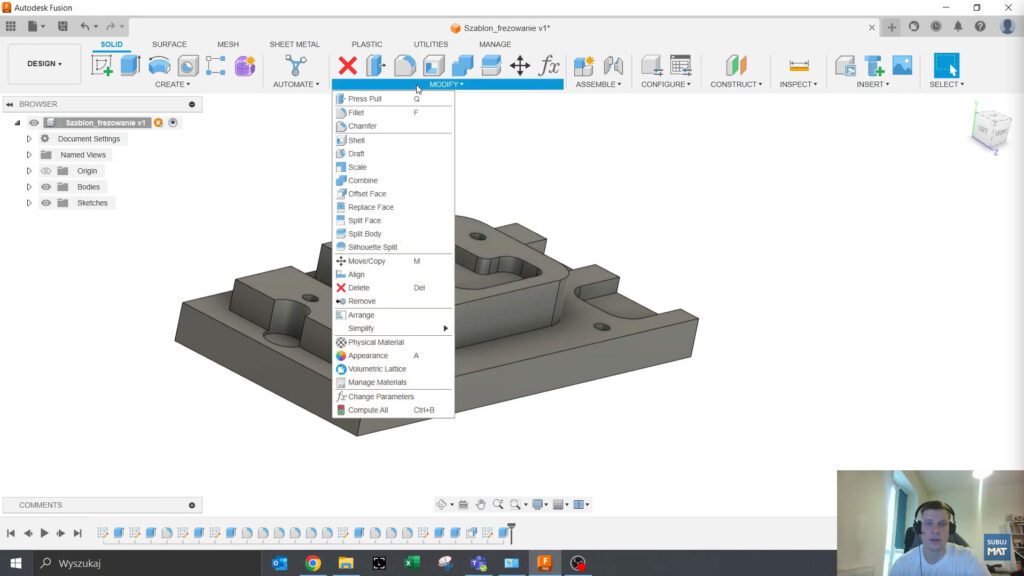Hide the Bodies folder with its eye toggle
The image size is (1024, 576).
(45, 187)
